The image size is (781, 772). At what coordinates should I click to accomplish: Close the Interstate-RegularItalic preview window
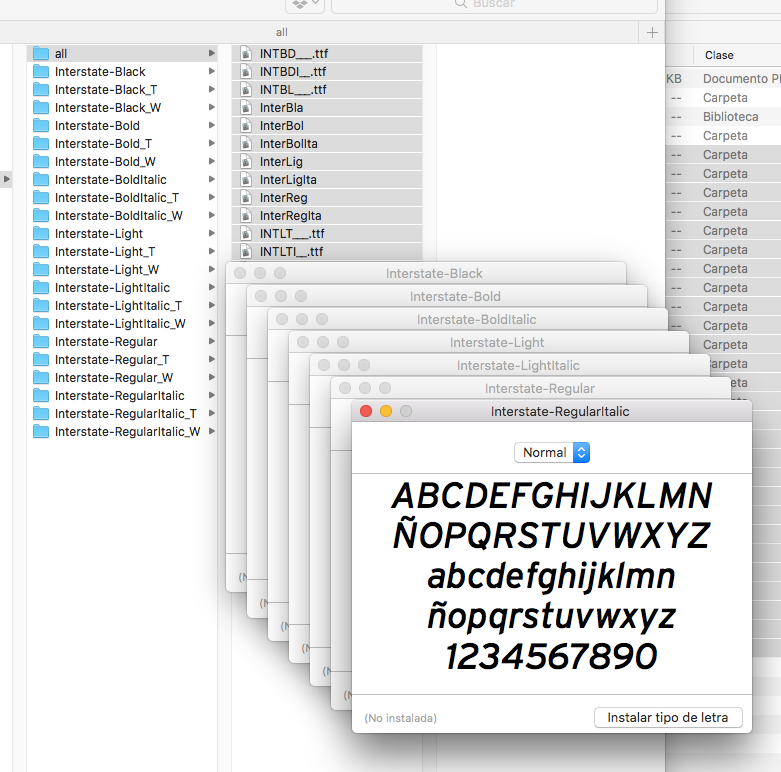coord(366,411)
